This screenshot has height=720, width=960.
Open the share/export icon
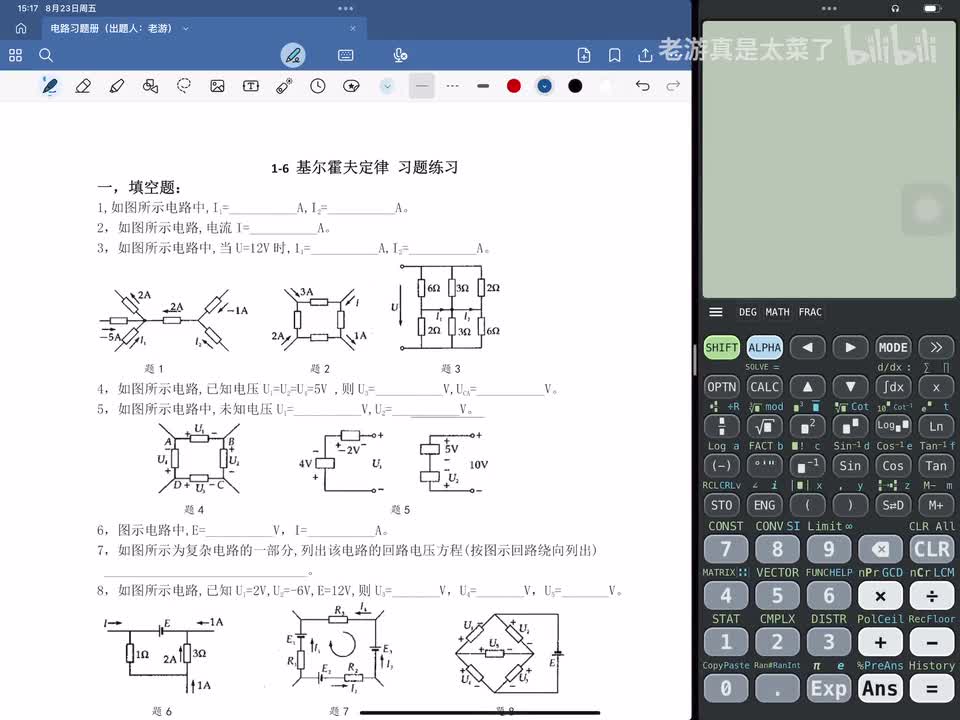(645, 56)
